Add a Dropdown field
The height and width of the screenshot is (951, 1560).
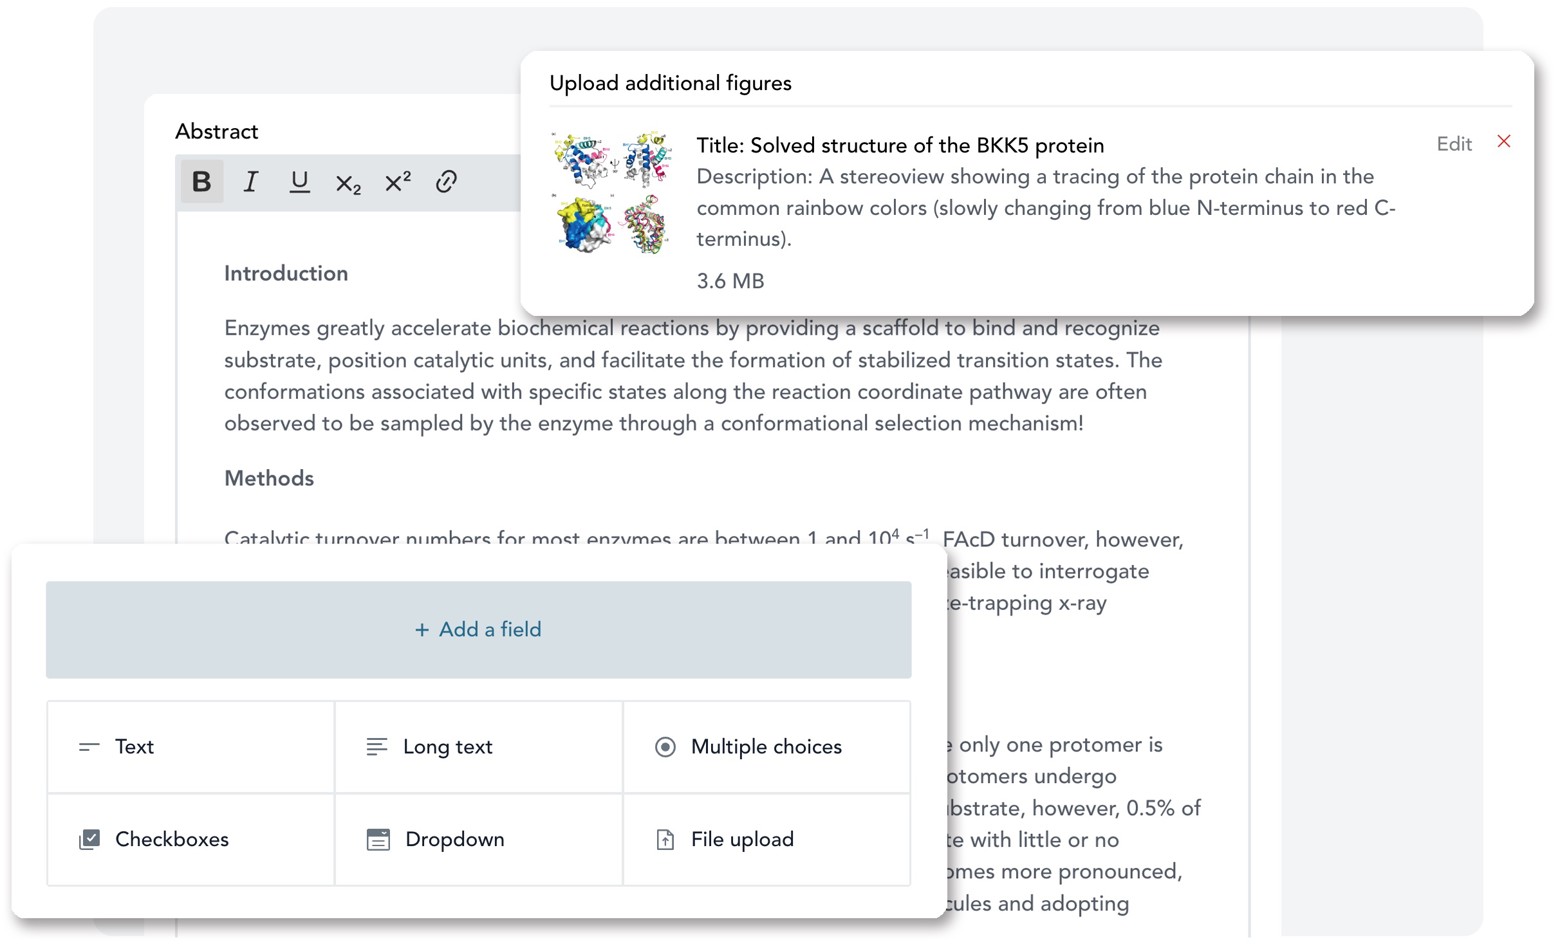pos(478,840)
